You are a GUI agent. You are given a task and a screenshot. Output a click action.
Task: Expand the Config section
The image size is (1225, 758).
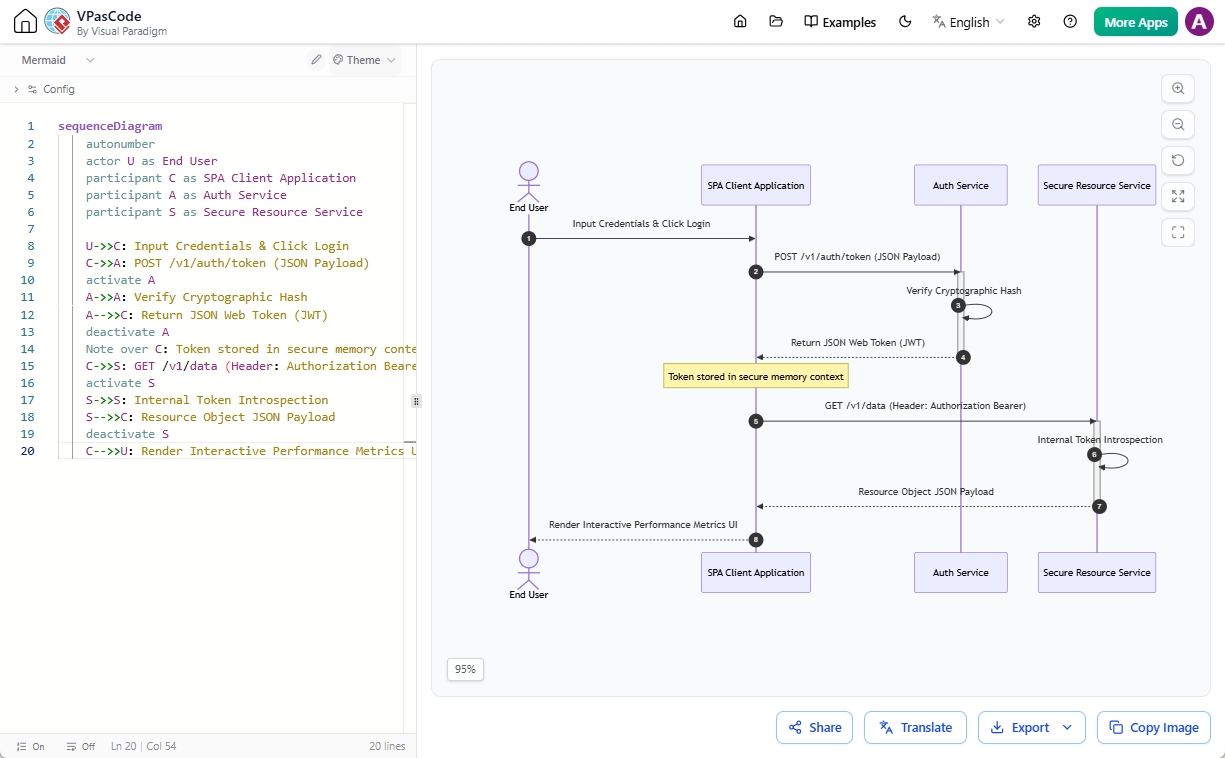(44, 89)
